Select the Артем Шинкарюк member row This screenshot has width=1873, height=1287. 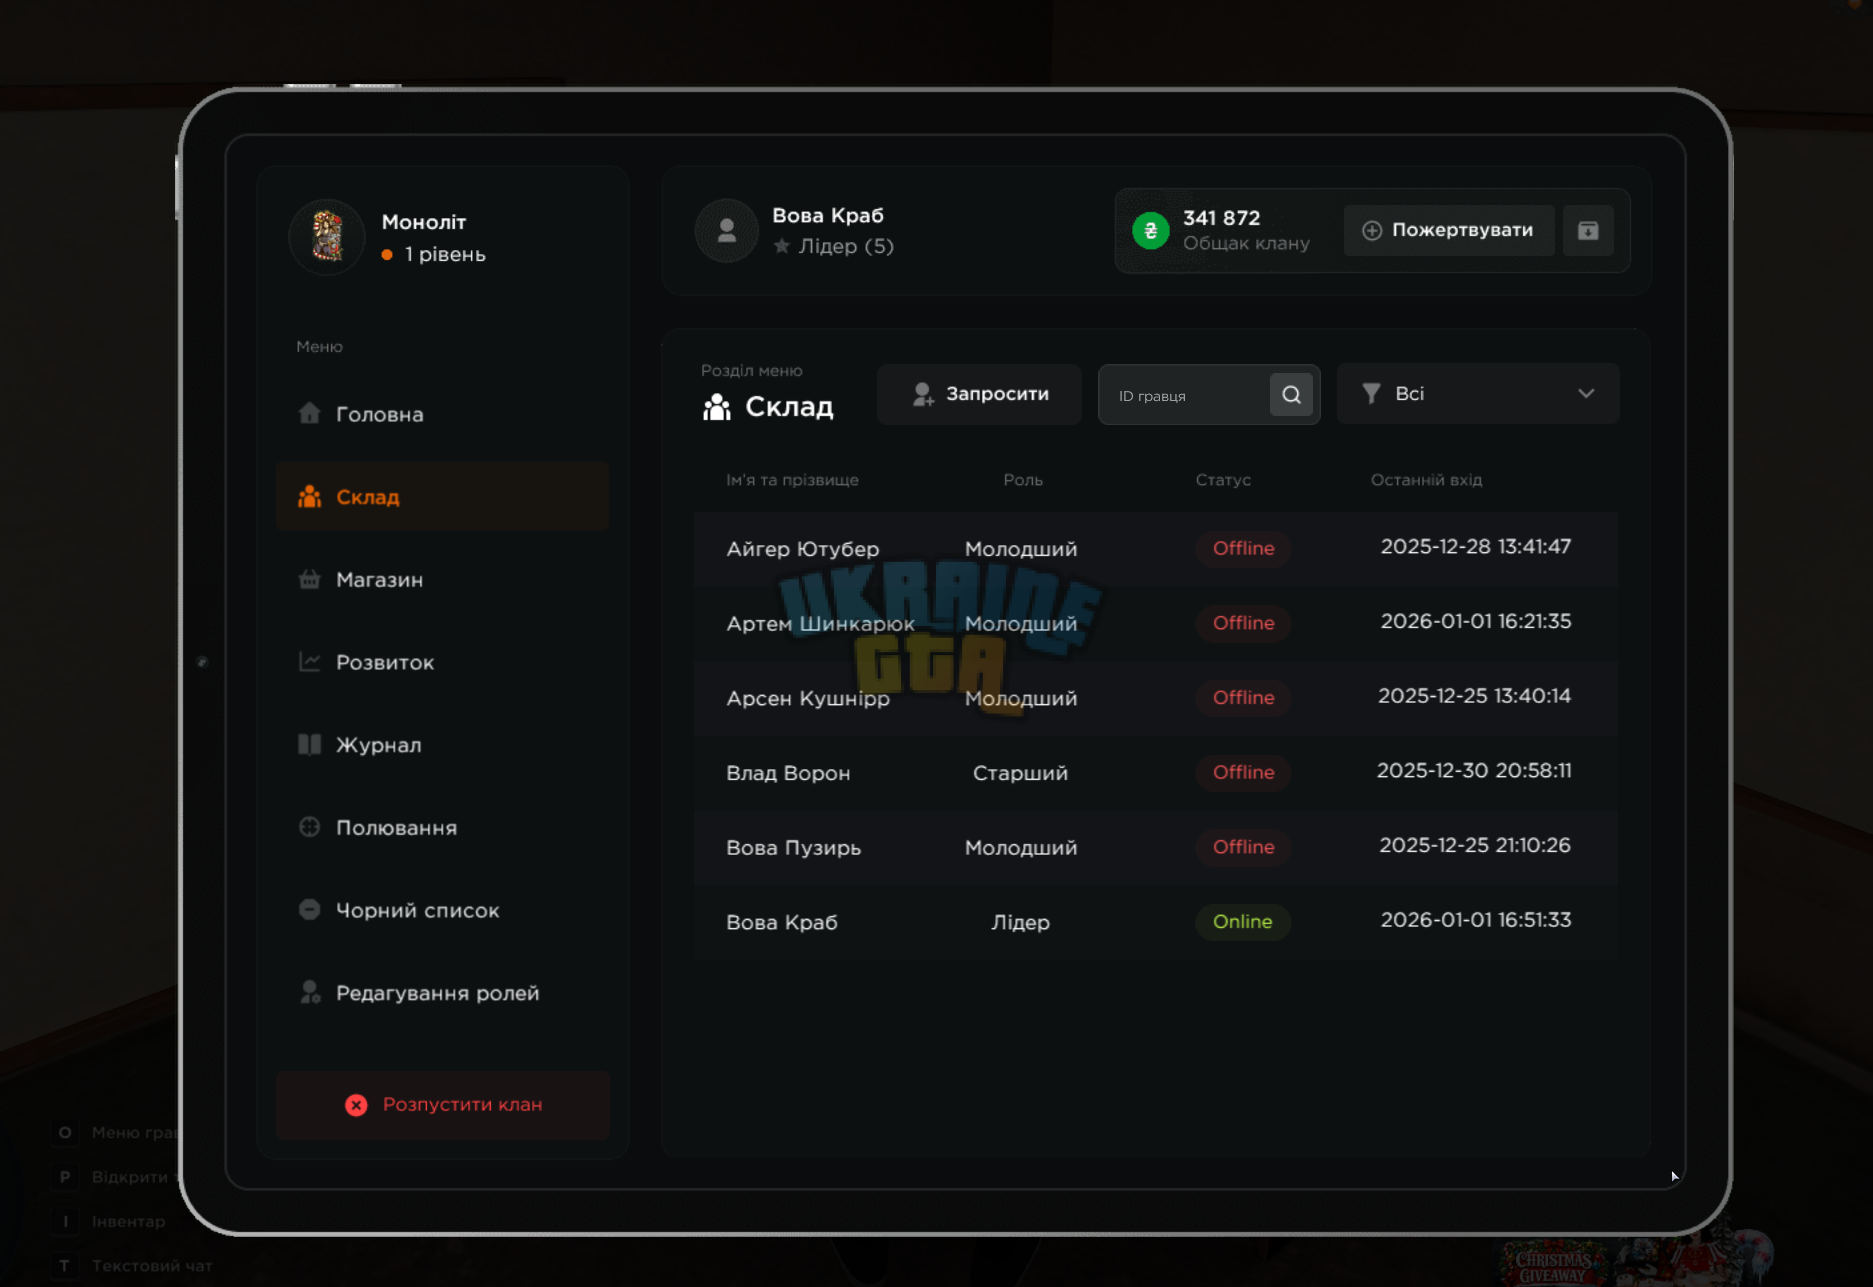pyautogui.click(x=1156, y=623)
